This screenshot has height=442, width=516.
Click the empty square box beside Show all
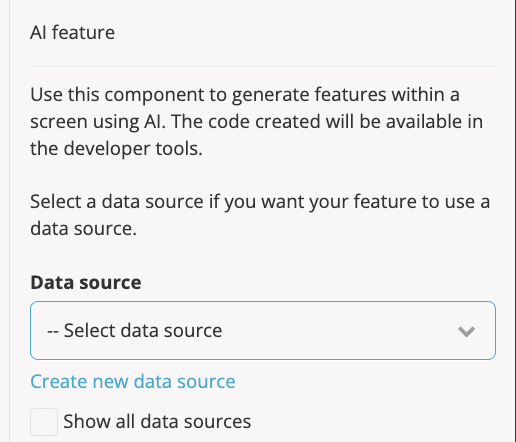point(44,422)
